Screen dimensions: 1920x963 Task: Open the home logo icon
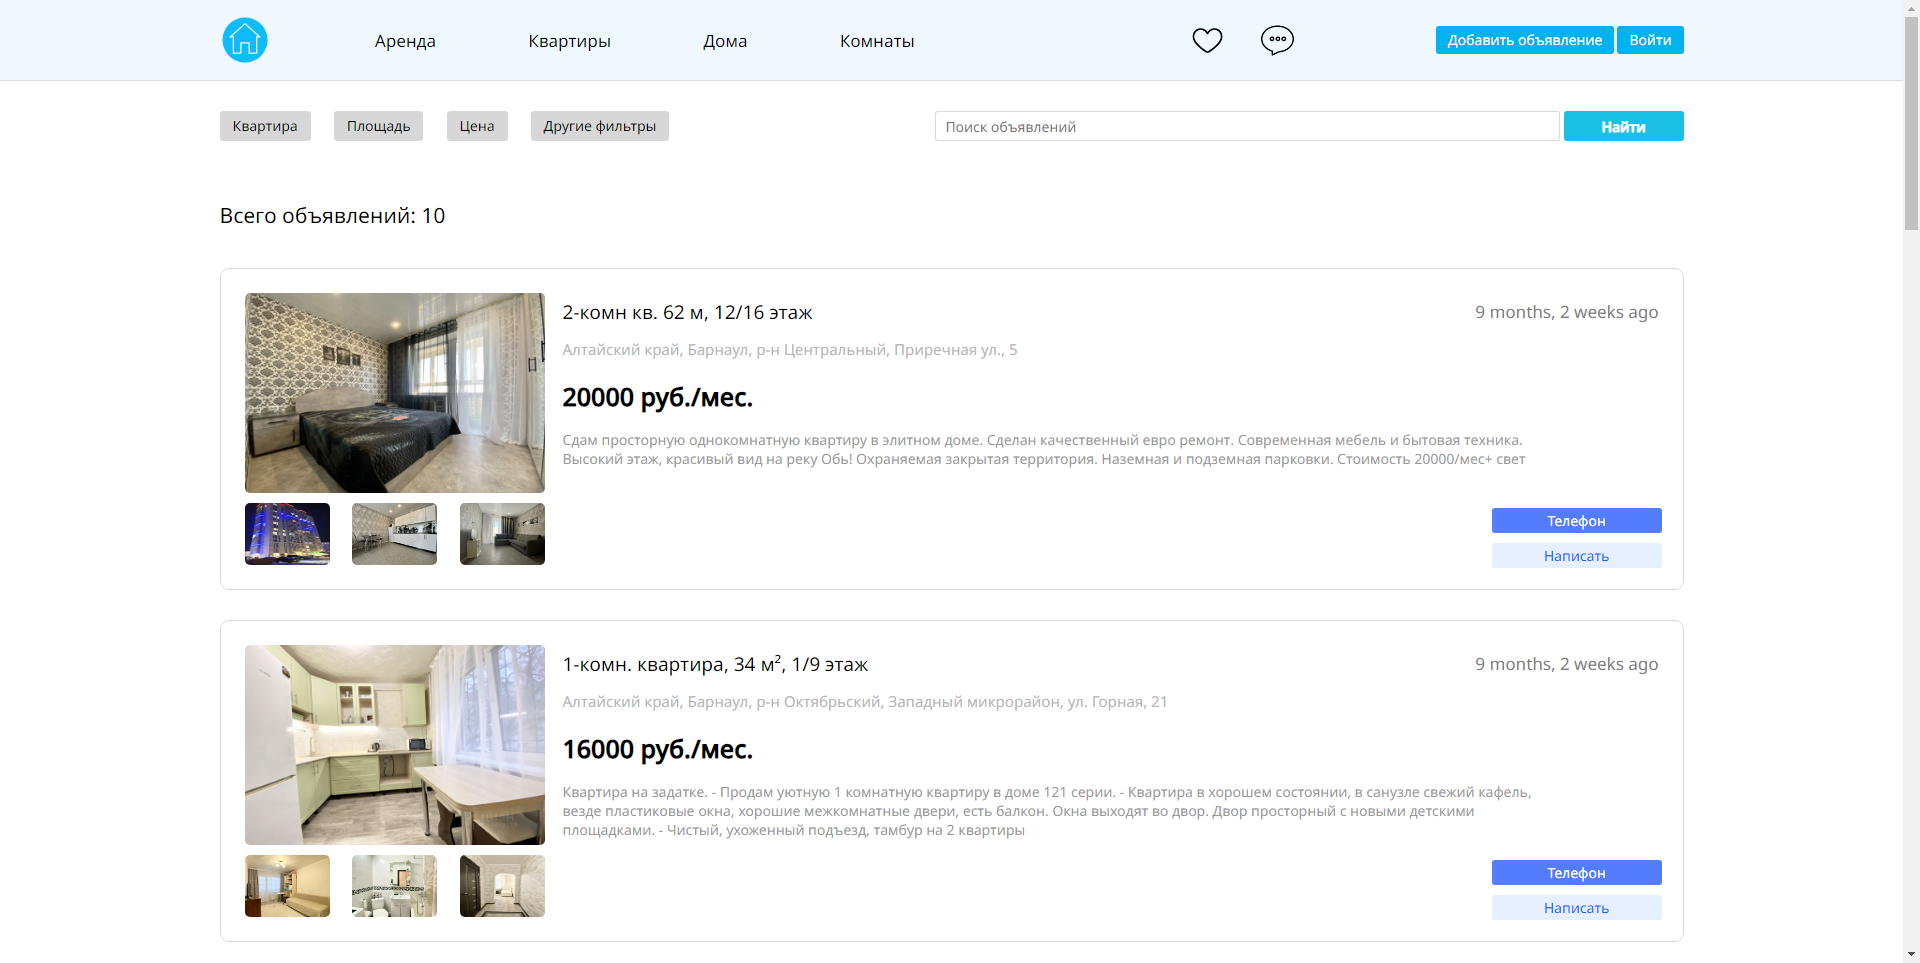(245, 40)
